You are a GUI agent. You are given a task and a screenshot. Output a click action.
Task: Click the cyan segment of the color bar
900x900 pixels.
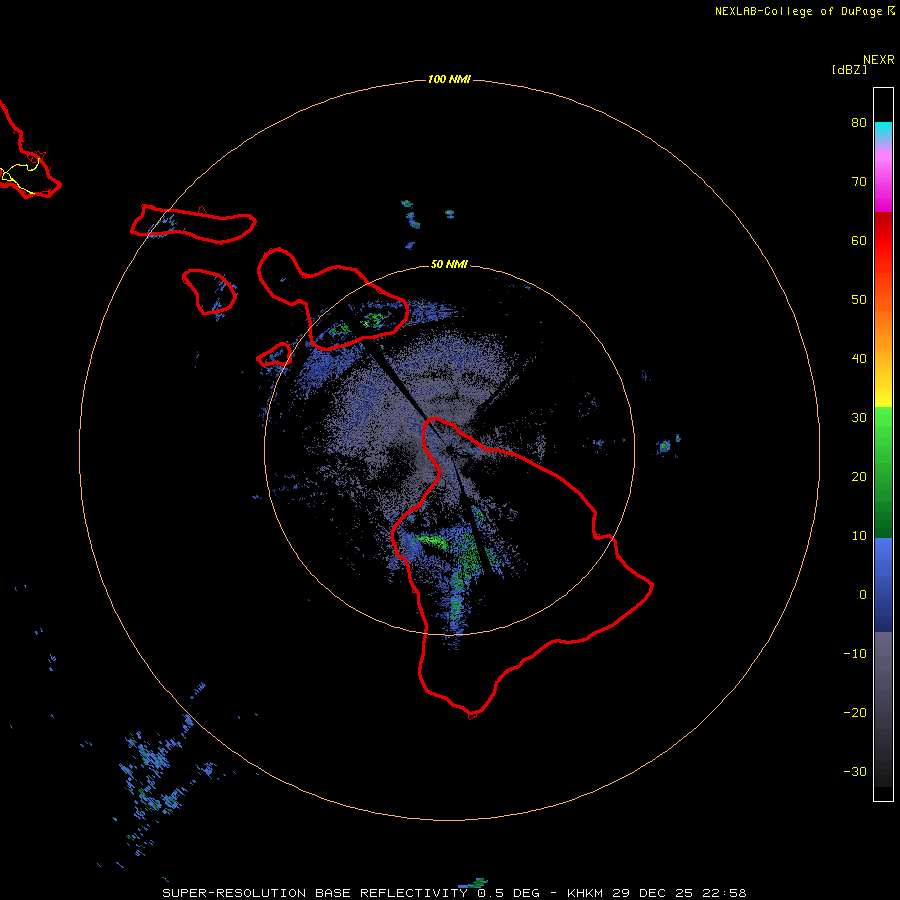pyautogui.click(x=883, y=131)
